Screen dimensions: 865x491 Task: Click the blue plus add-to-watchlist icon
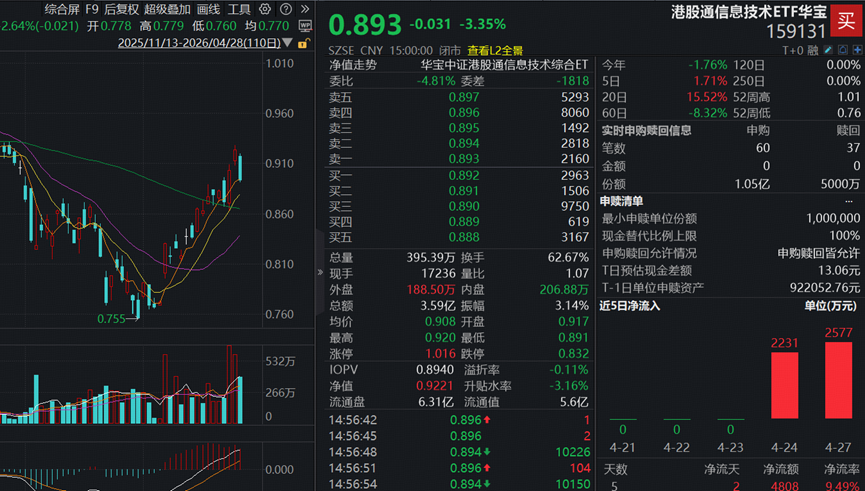pyautogui.click(x=857, y=50)
